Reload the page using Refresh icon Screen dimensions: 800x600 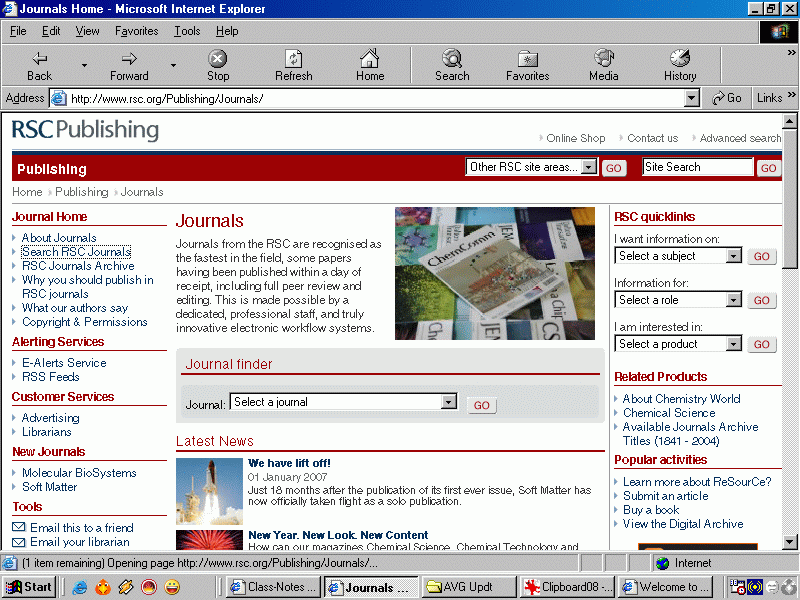pos(294,59)
